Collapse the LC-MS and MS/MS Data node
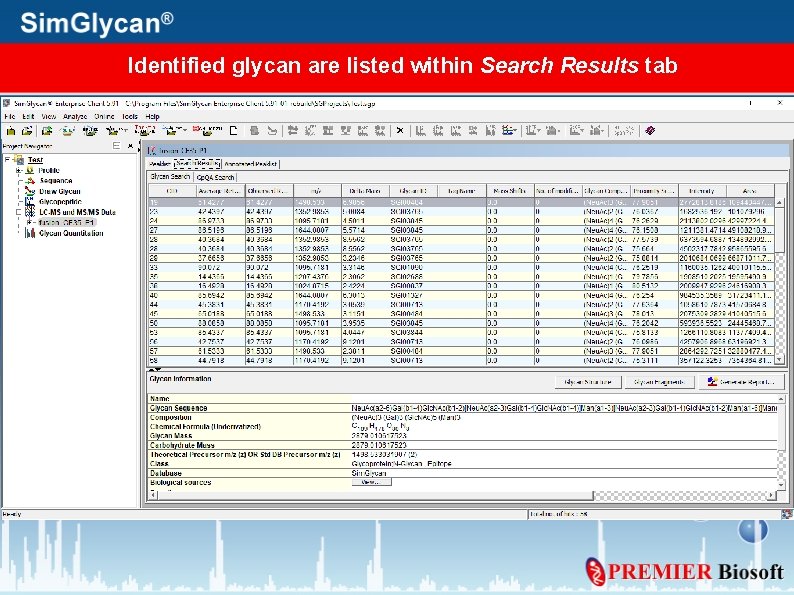Screen dimensions: 794x595 pyautogui.click(x=19, y=212)
